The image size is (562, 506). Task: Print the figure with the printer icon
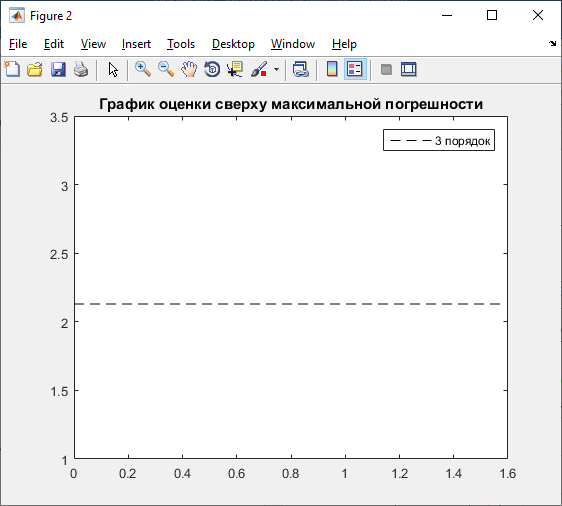click(81, 69)
